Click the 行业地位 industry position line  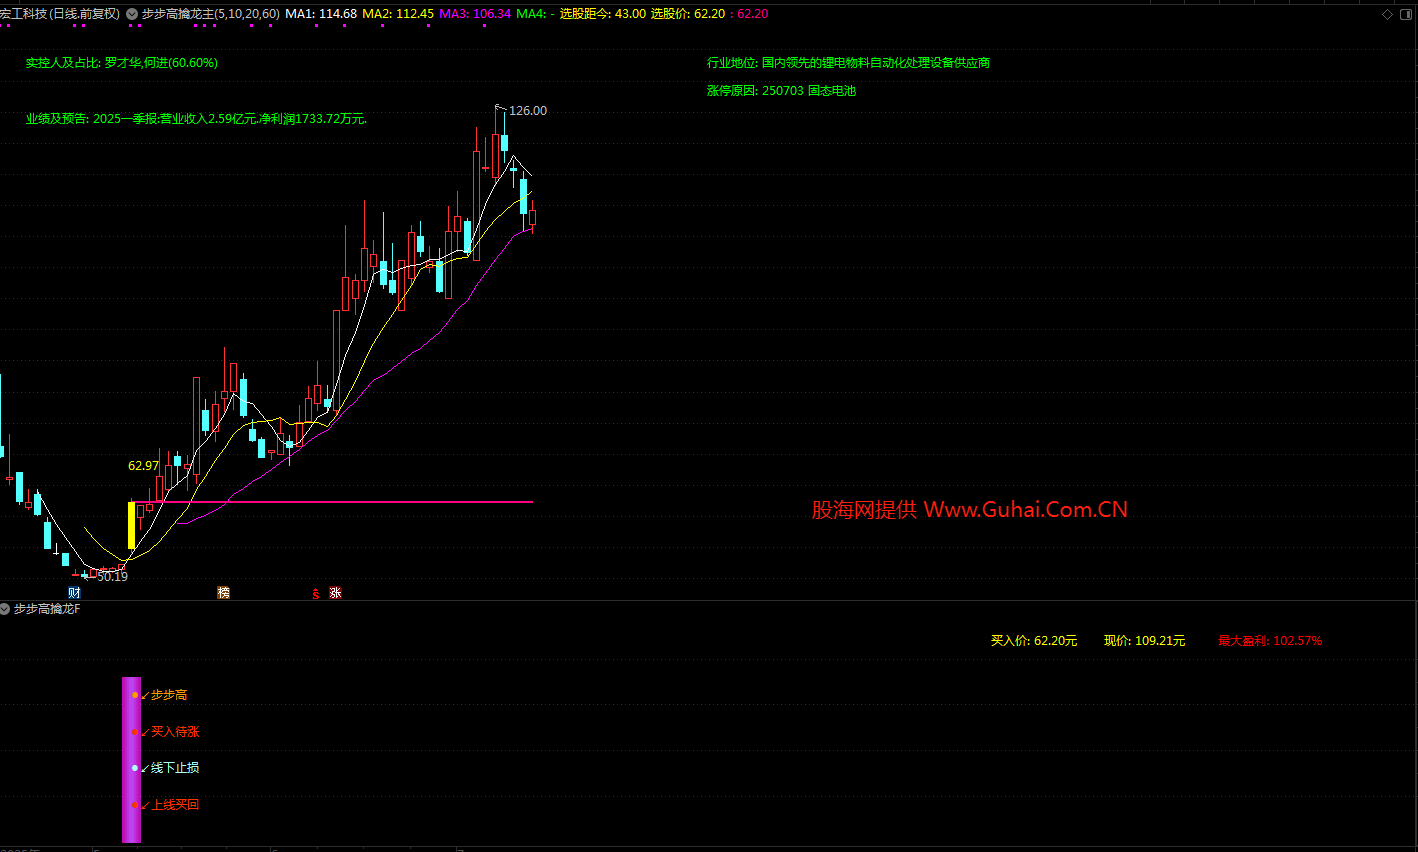click(849, 63)
